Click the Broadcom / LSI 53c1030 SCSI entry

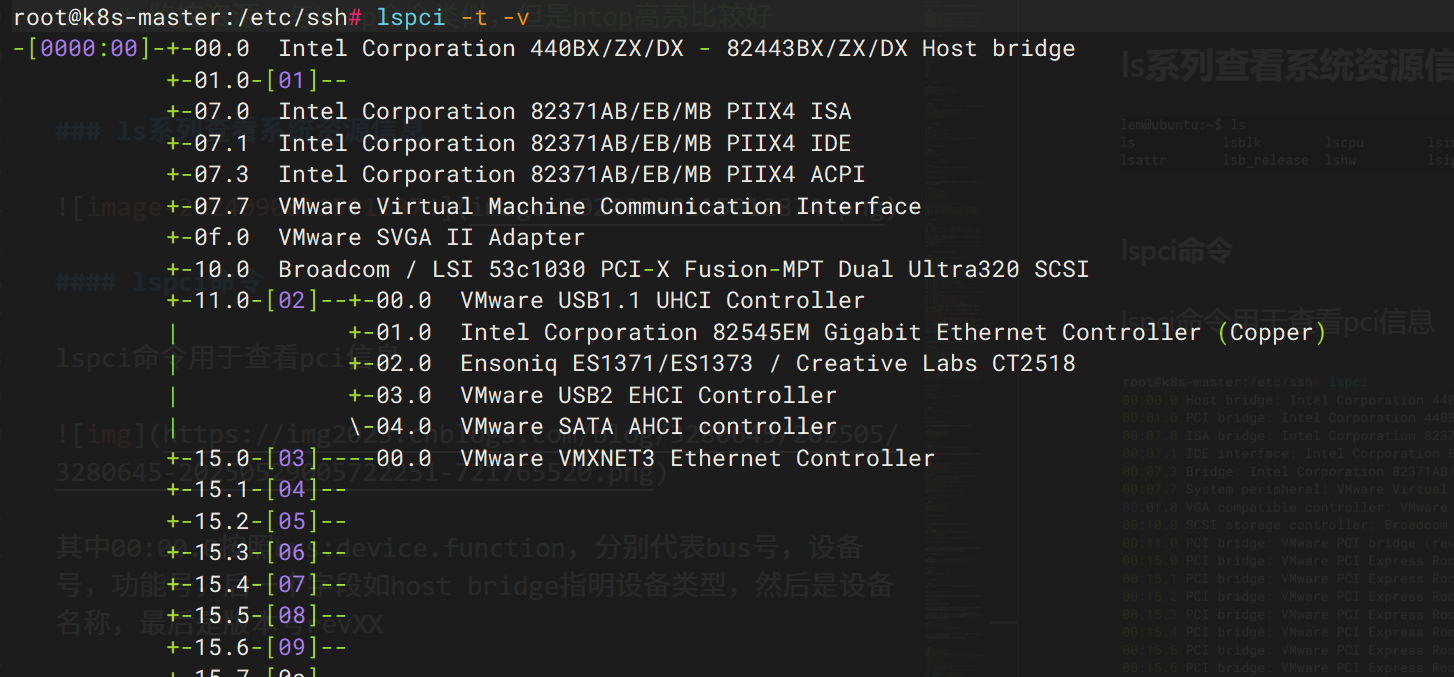[x=683, y=270]
